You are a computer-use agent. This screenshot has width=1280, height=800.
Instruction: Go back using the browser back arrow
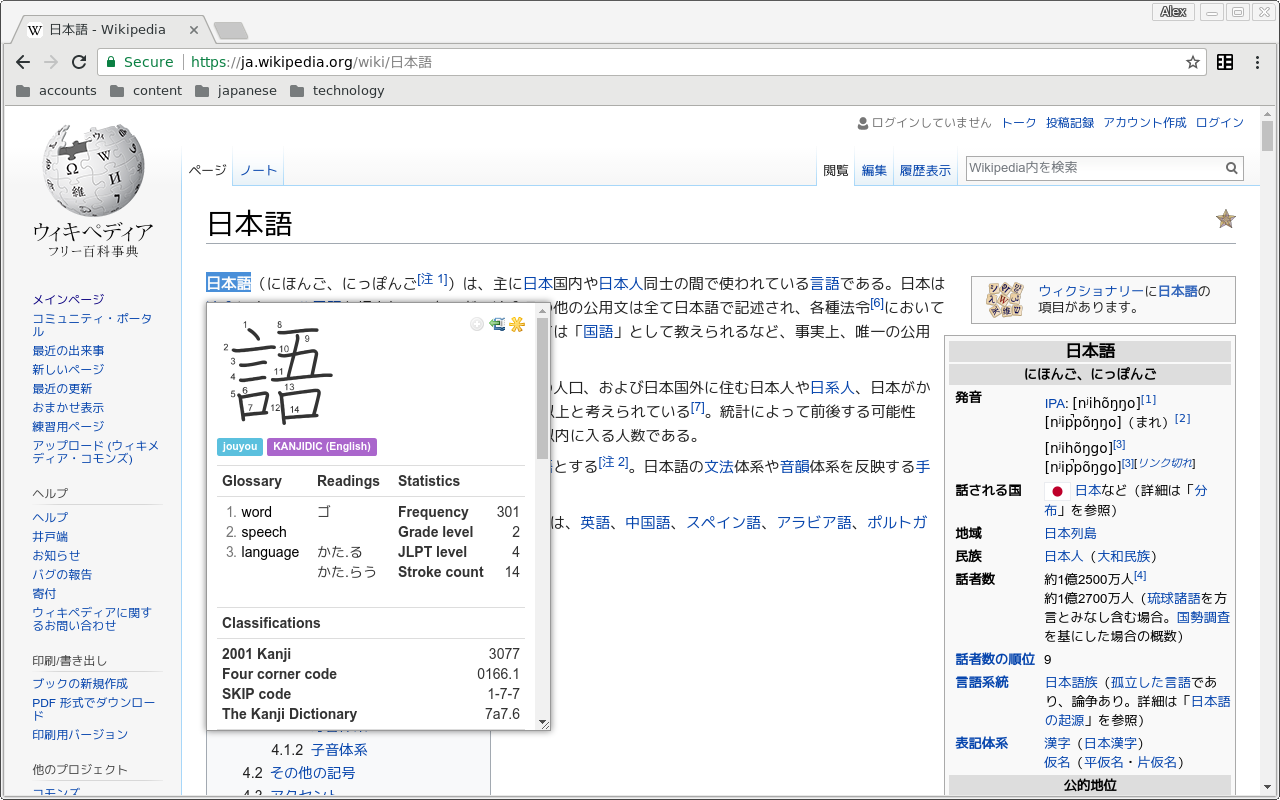tap(23, 62)
